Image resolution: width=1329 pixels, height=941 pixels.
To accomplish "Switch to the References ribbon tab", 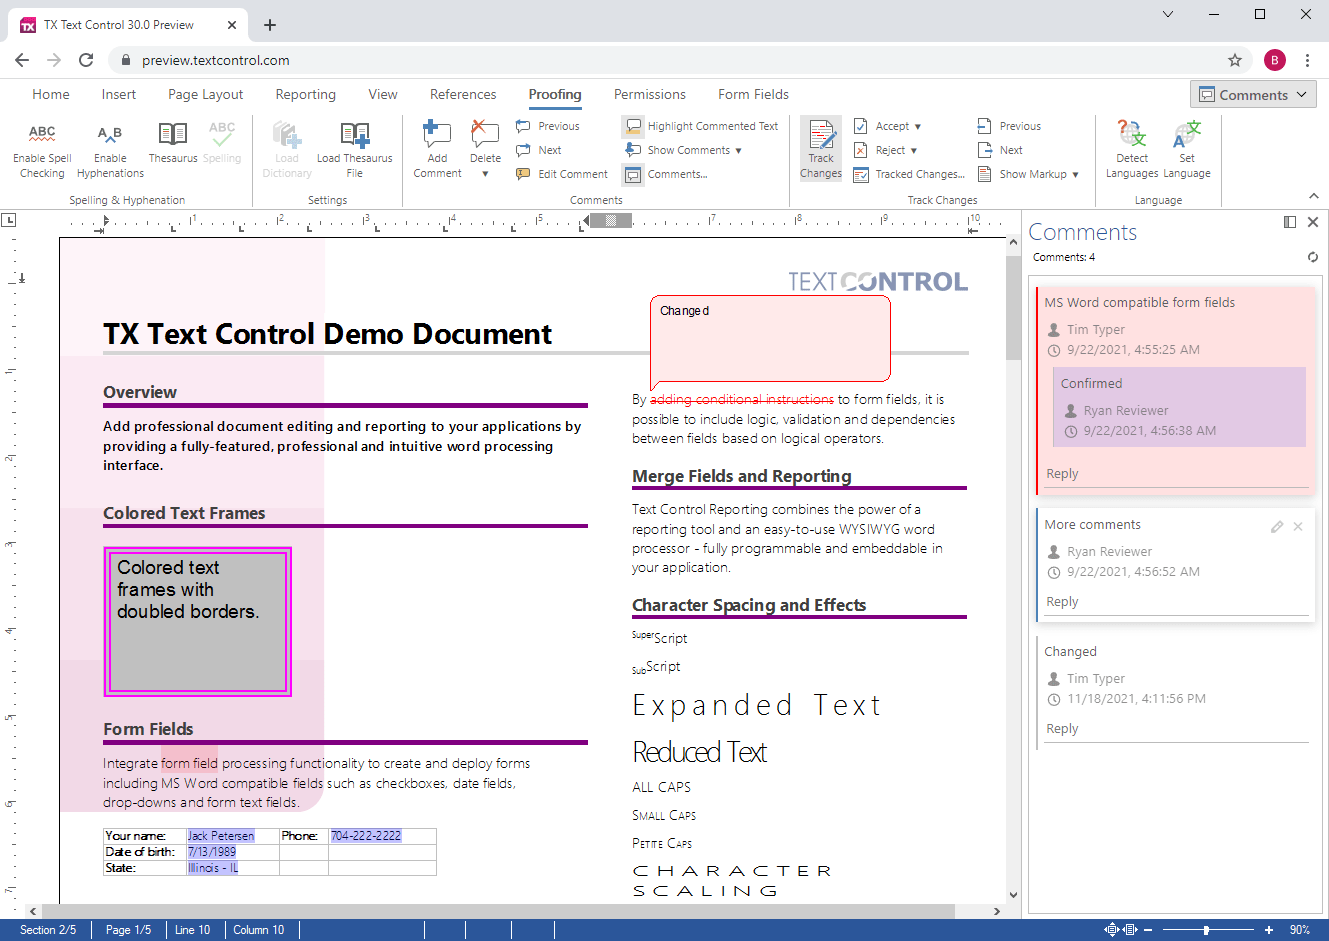I will tap(463, 94).
